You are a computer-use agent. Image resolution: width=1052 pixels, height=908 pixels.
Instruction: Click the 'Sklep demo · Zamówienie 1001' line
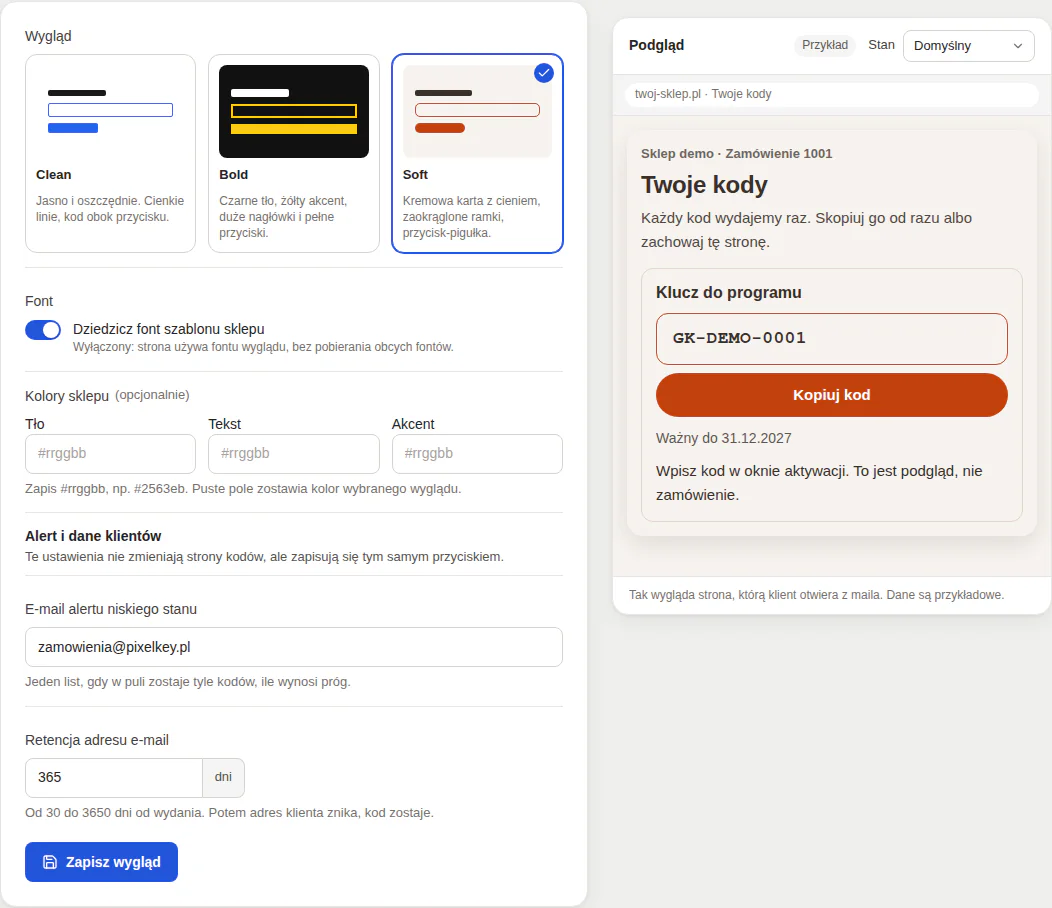[x=736, y=154]
